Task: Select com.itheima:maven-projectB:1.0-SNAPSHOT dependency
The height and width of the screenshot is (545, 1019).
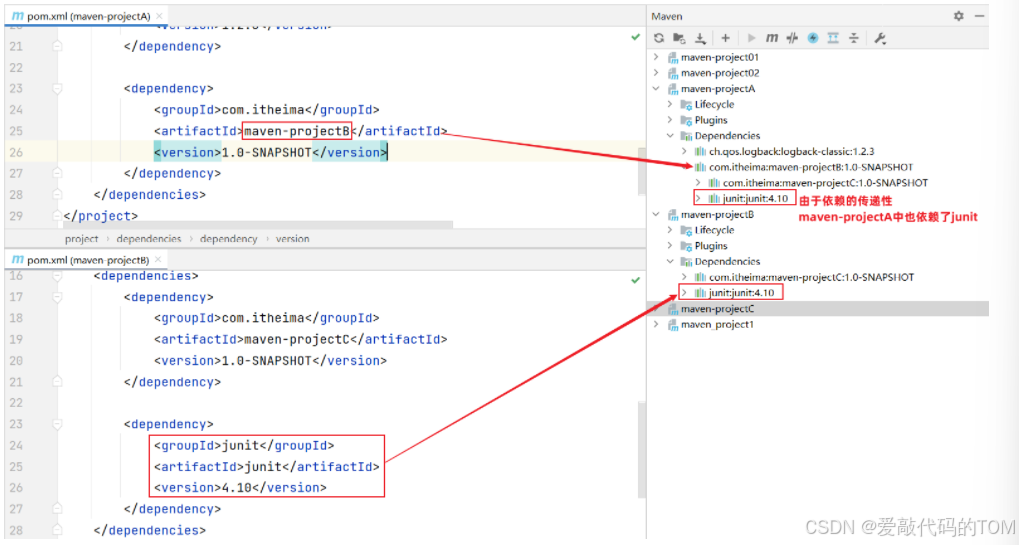Action: (x=811, y=167)
